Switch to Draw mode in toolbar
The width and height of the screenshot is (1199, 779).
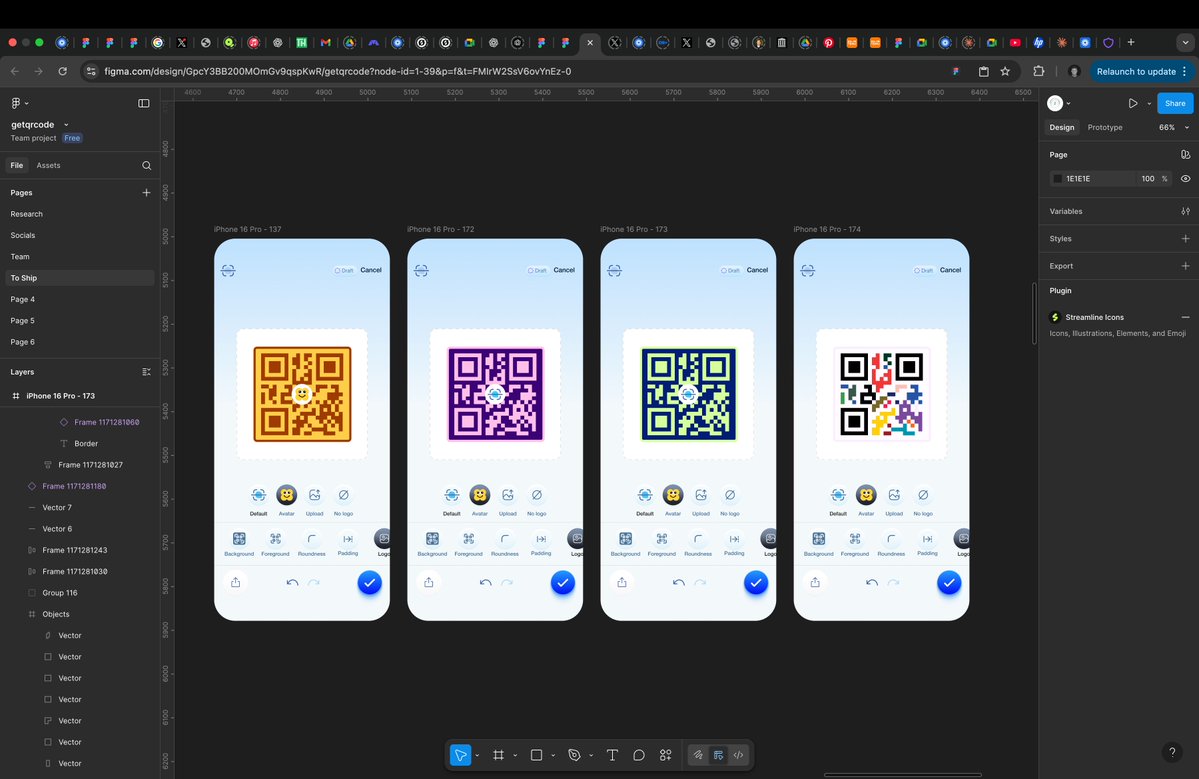698,755
